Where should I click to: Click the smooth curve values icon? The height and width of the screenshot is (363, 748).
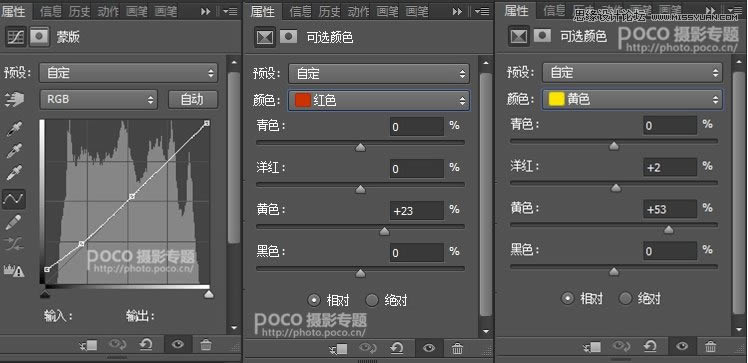(x=14, y=245)
